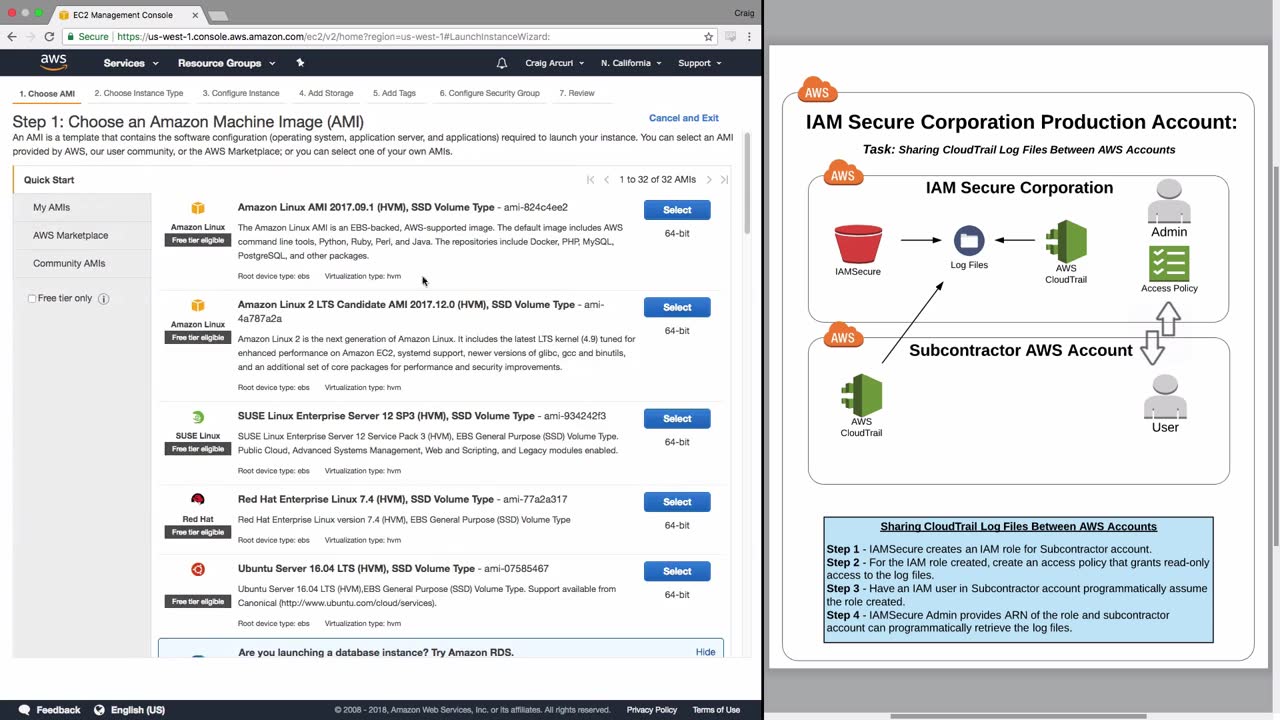Go to the 4. Add Storage step
The image size is (1280, 720).
pos(326,93)
